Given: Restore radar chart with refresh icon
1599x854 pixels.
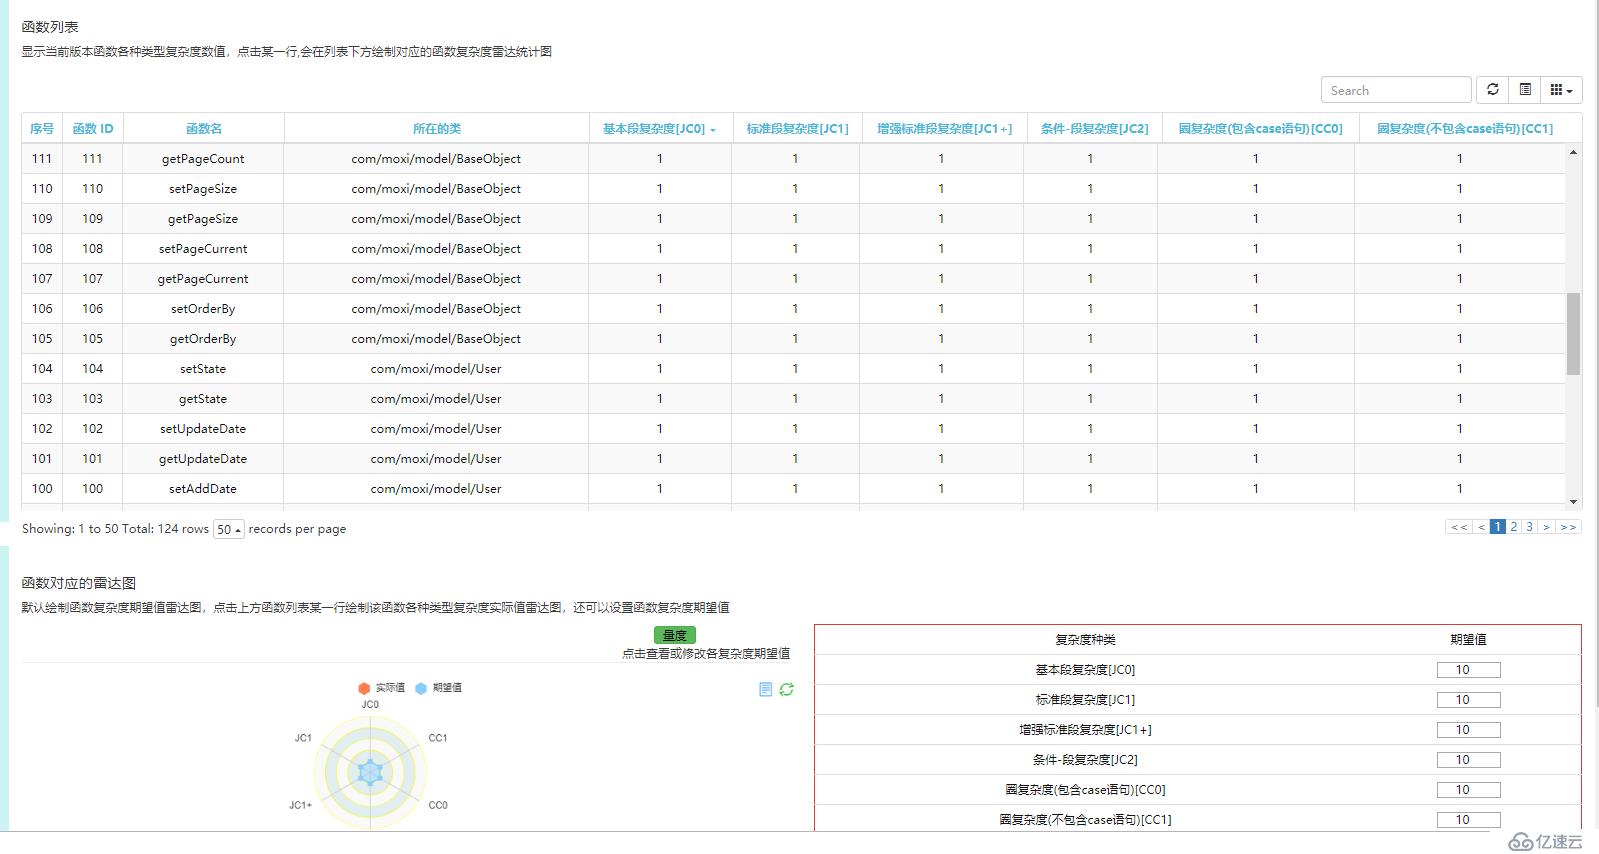Looking at the screenshot, I should [x=787, y=690].
